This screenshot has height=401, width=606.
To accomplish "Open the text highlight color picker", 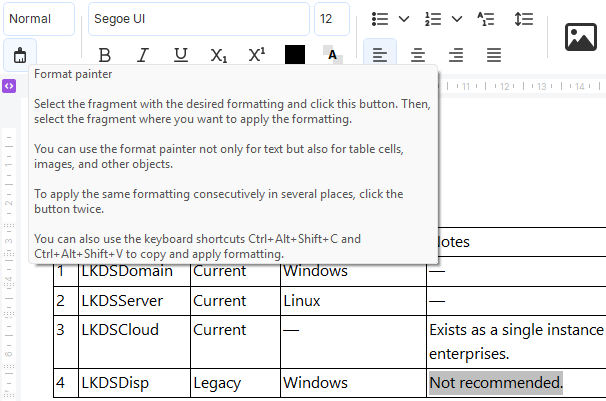I will (x=332, y=54).
